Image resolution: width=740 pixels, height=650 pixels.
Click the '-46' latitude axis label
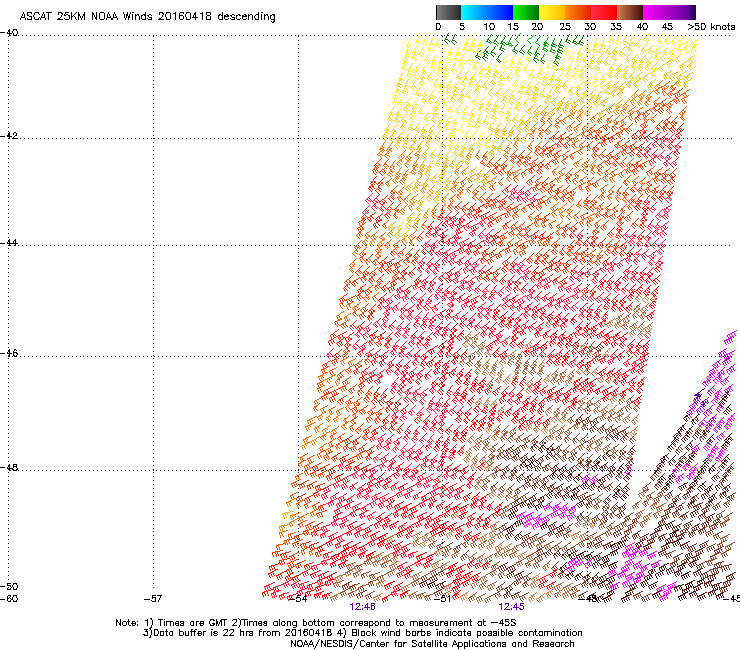point(9,354)
